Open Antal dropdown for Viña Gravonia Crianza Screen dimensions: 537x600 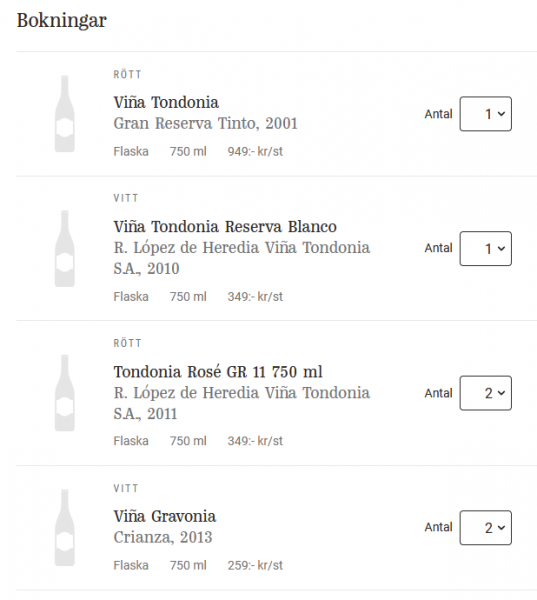(x=485, y=527)
